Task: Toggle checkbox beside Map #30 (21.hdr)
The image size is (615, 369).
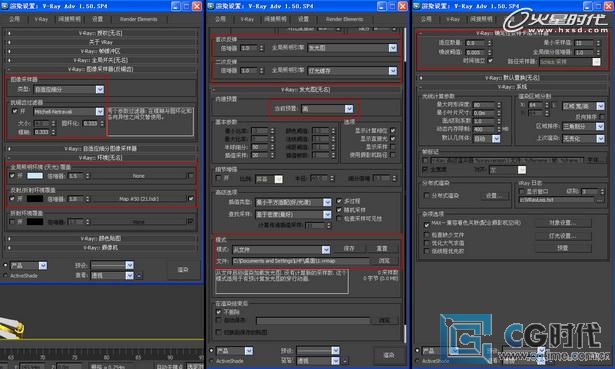Action: pos(191,199)
